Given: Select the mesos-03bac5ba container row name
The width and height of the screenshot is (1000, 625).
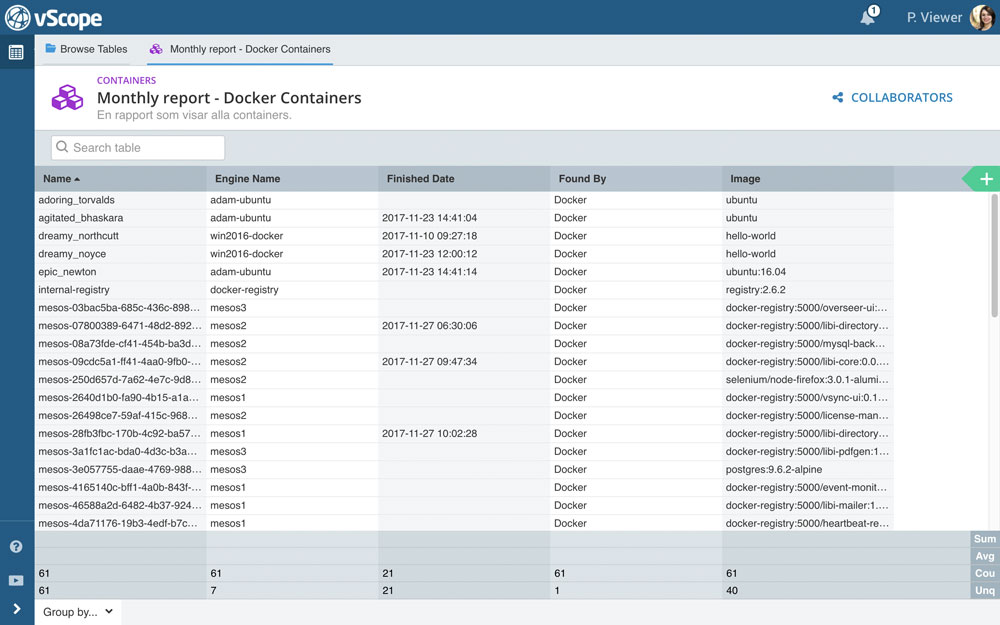Looking at the screenshot, I should (x=119, y=307).
